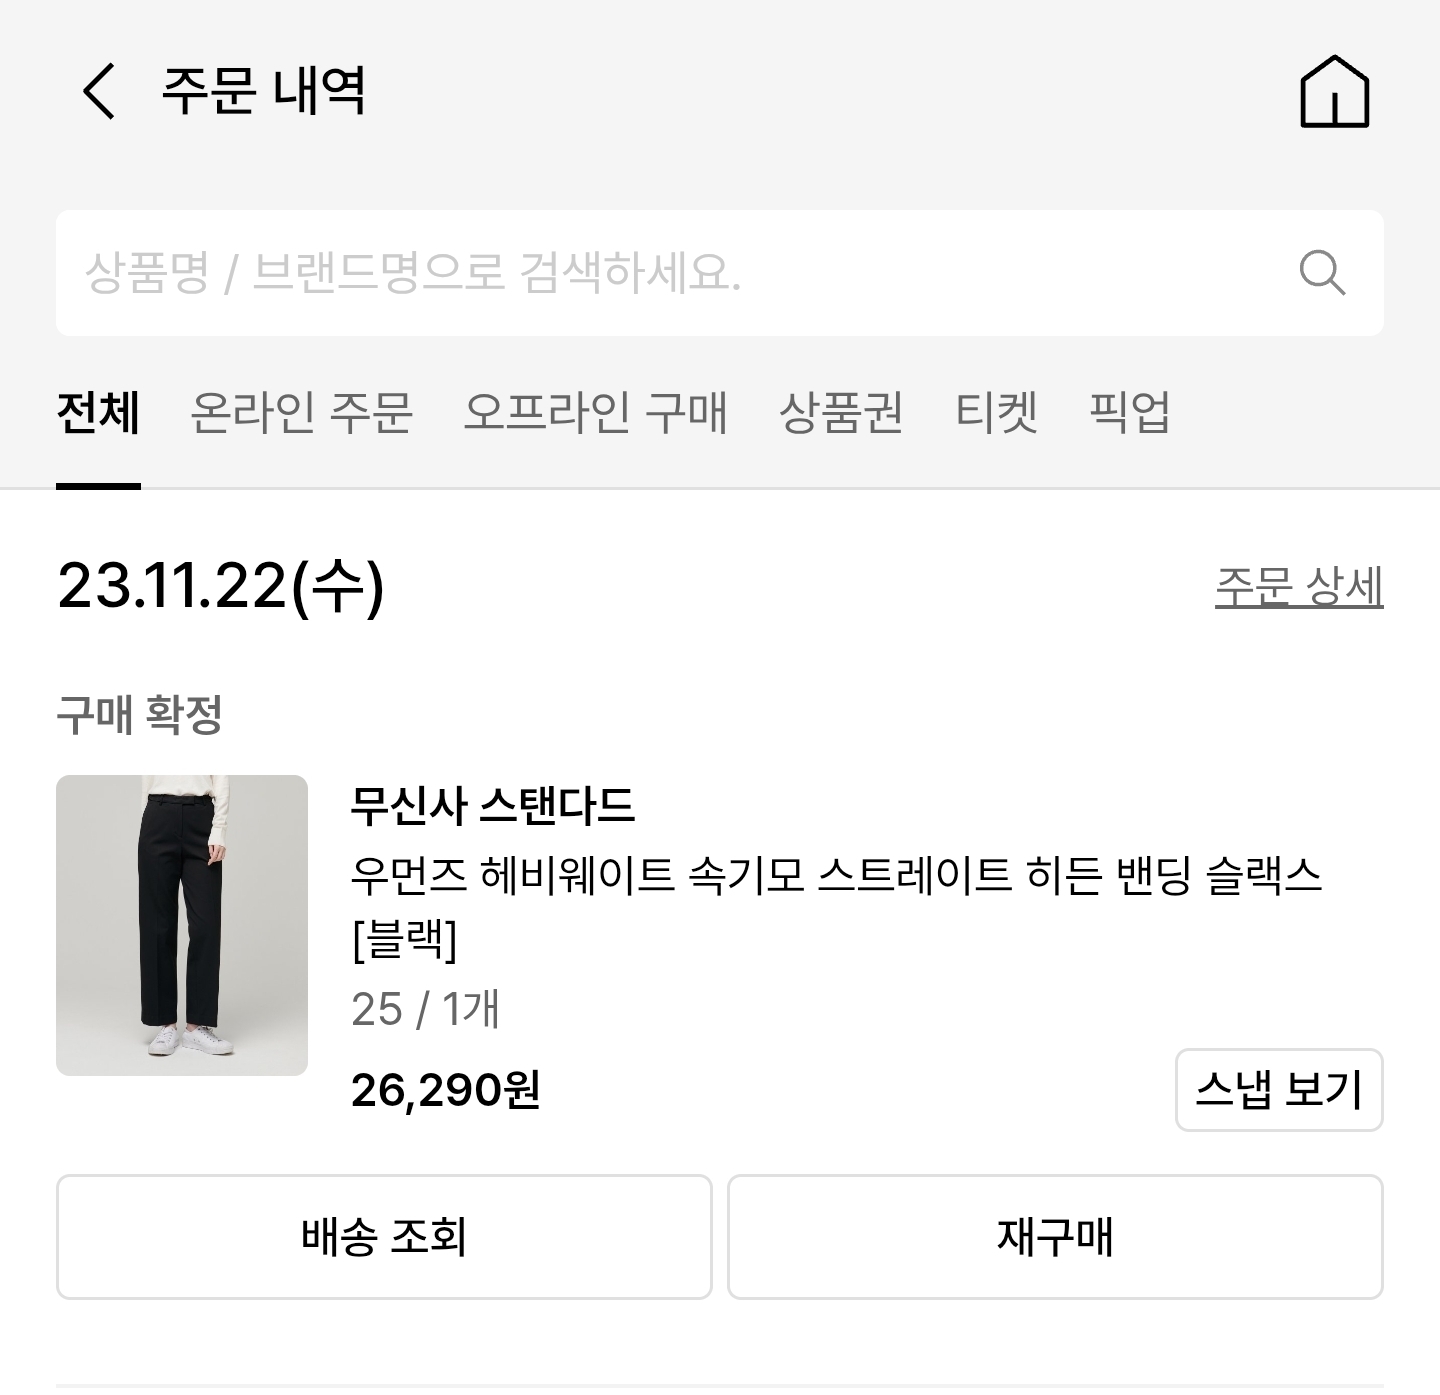Select the 티켓 tab
Screen dimensions: 1440x1395
pyautogui.click(x=996, y=412)
